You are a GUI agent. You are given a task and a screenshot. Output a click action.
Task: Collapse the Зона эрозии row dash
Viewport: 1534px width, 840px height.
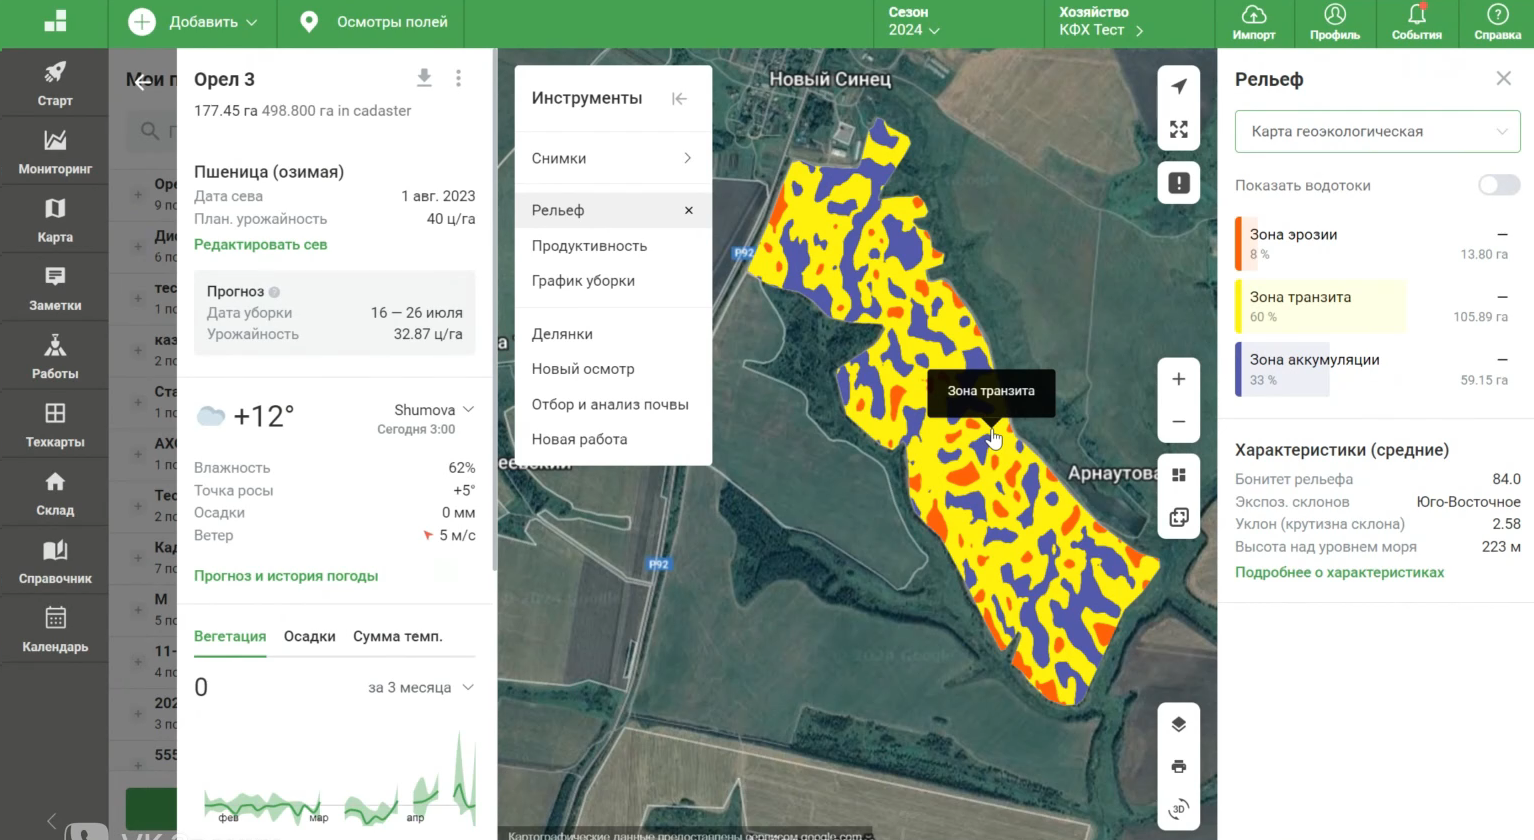[x=1502, y=234]
